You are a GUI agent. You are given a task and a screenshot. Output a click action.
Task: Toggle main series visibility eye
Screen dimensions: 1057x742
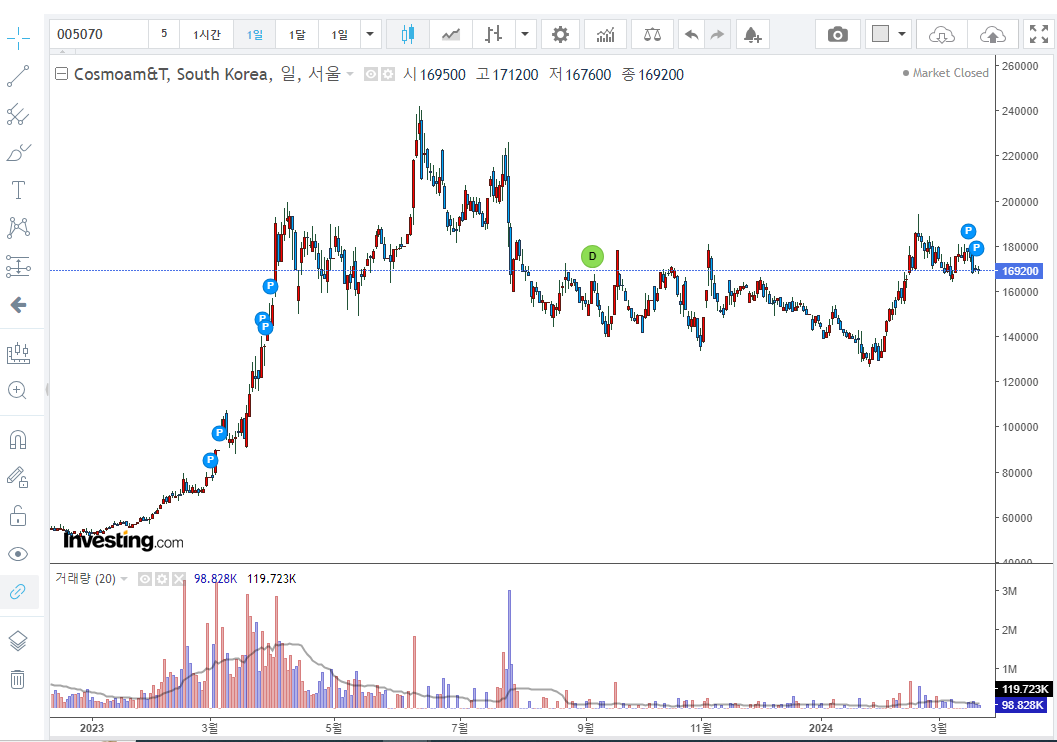371,74
